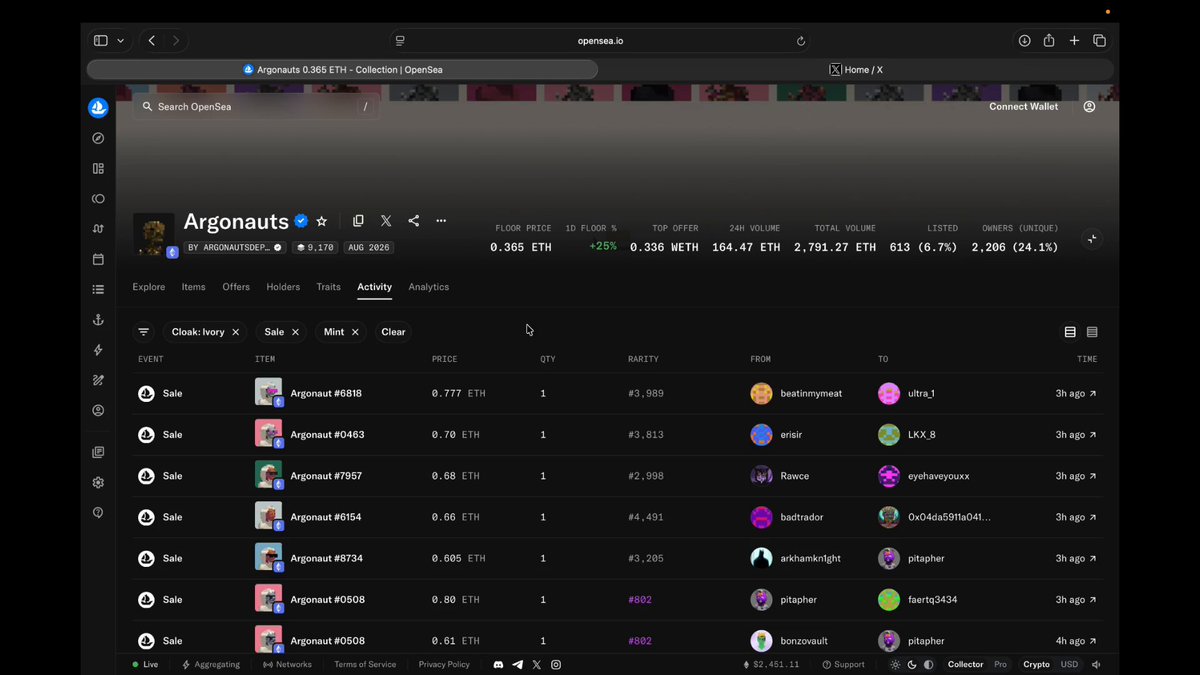Open the Traits tab
The height and width of the screenshot is (675, 1200).
329,287
